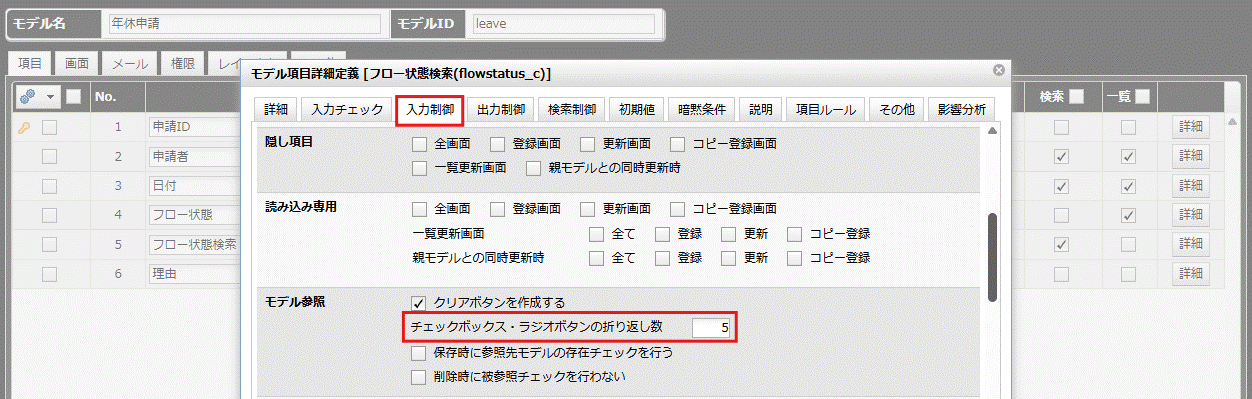Viewport: 1252px width, 399px height.
Task: Switch to the 影響分析 tab
Action: pos(961,109)
